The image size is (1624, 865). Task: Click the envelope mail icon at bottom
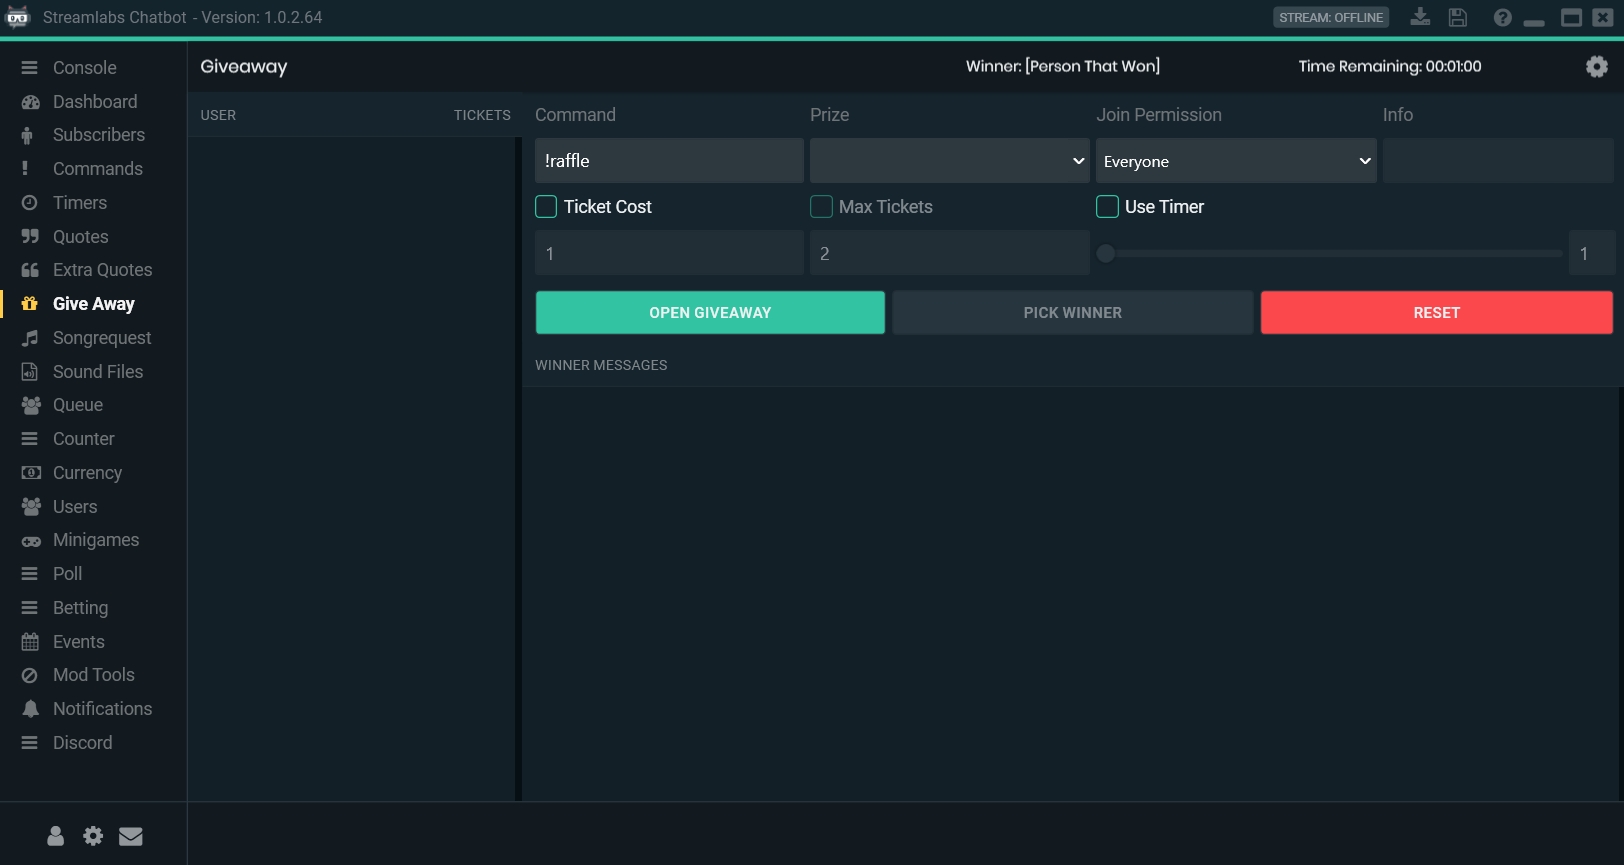click(131, 836)
